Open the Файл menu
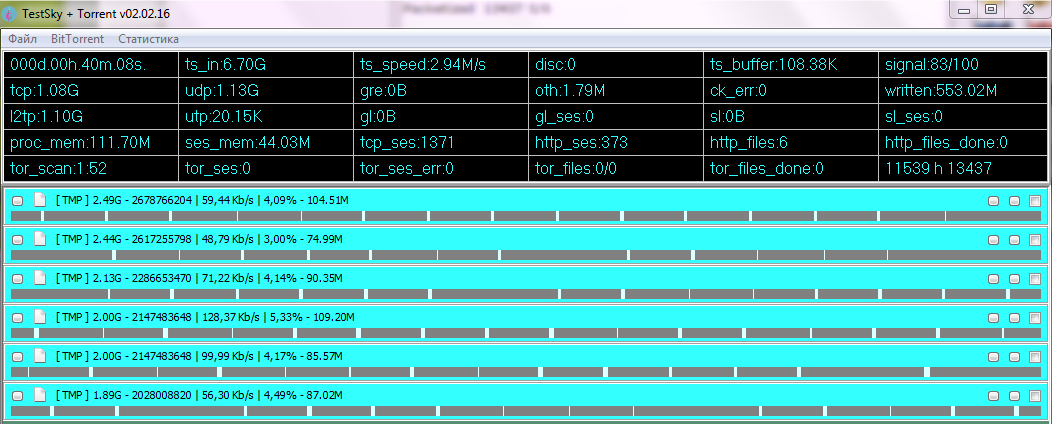The height and width of the screenshot is (424, 1052). click(x=22, y=39)
